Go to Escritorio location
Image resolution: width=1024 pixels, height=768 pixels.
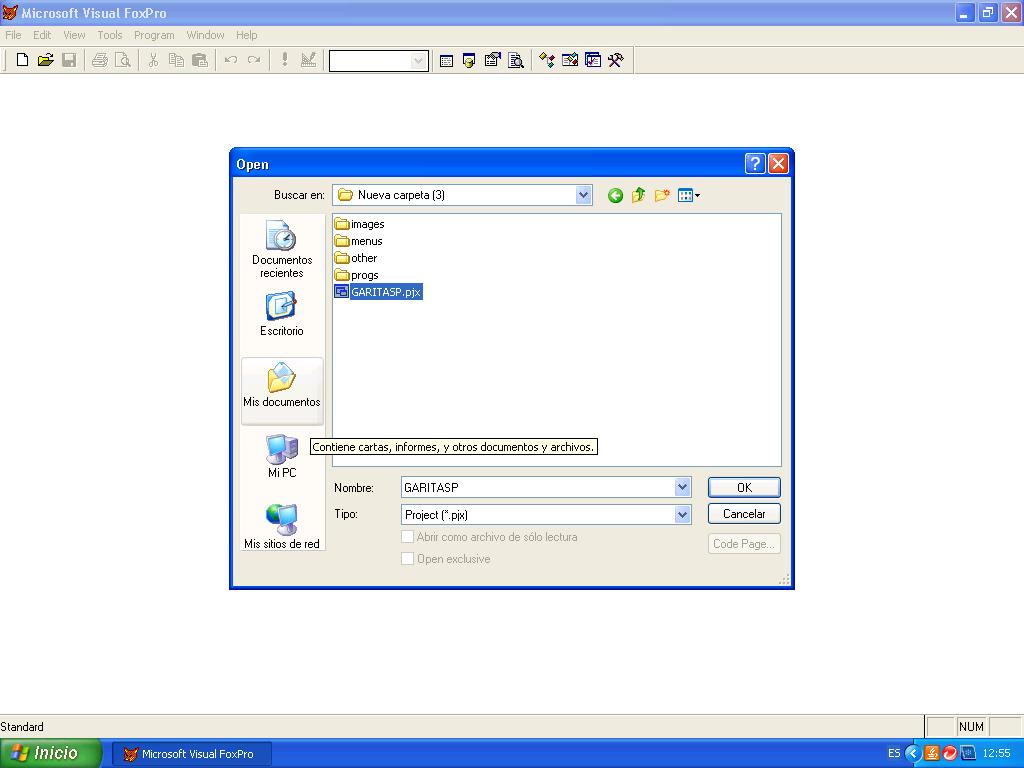(282, 315)
